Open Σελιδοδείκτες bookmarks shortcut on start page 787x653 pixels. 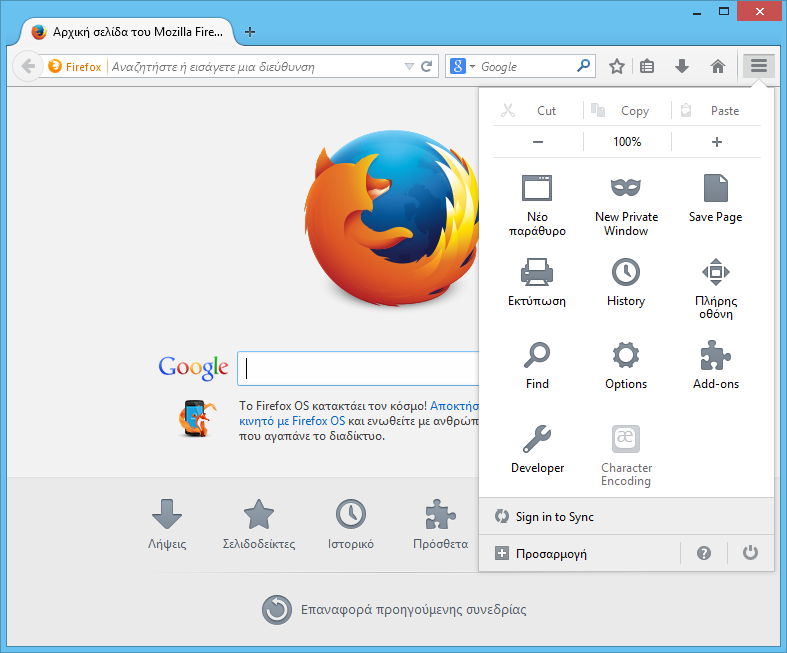258,525
